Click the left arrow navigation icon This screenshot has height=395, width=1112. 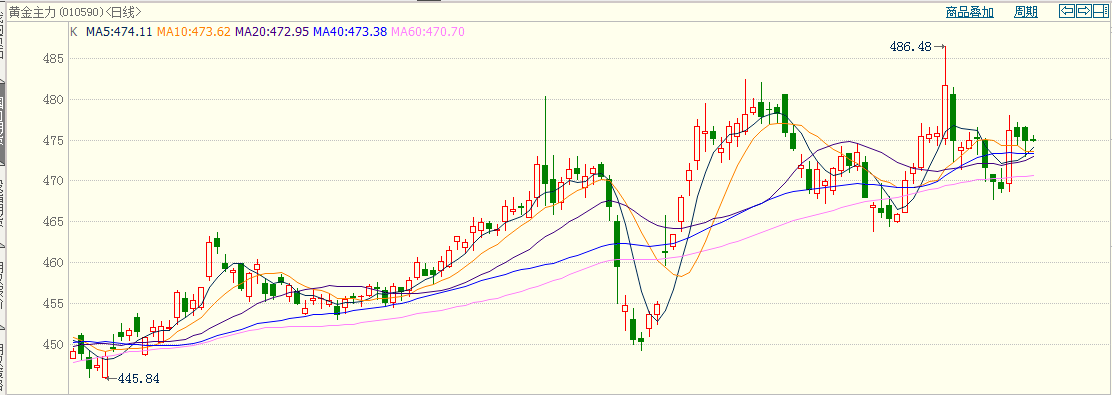(1067, 11)
